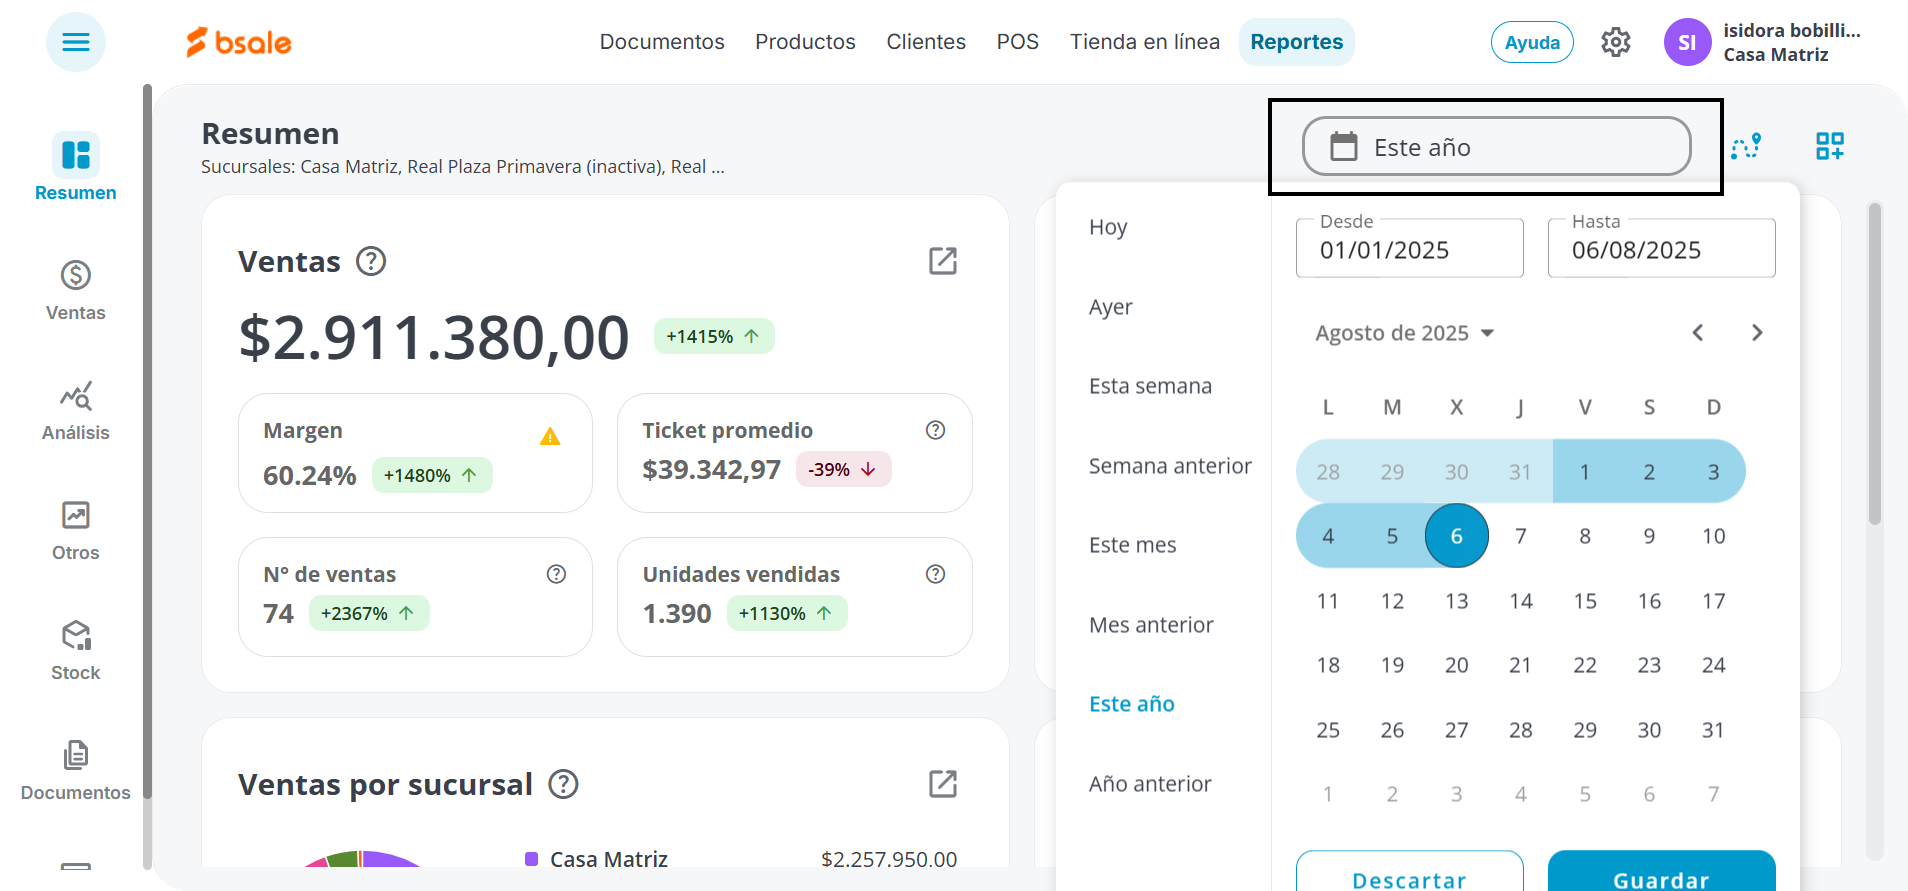Open the Clientes top menu

(926, 42)
